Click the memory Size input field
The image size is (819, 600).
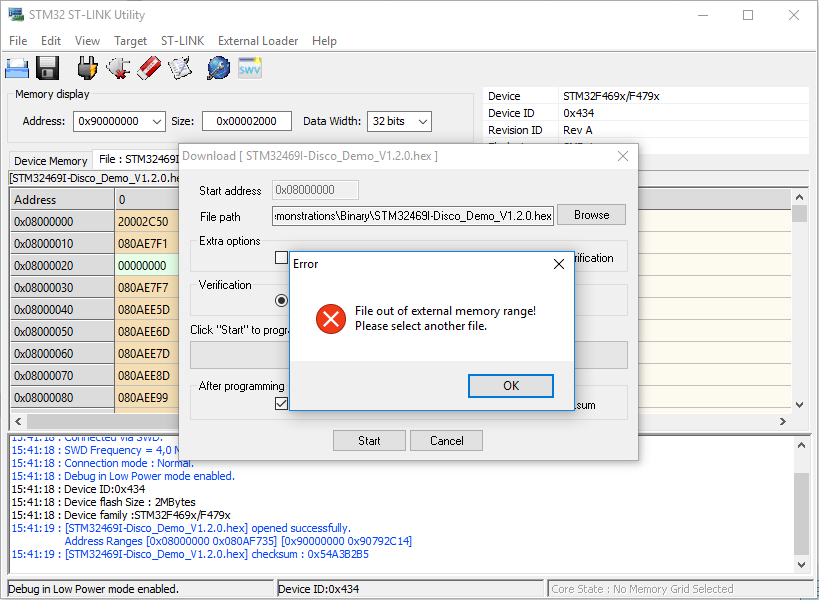click(x=247, y=121)
